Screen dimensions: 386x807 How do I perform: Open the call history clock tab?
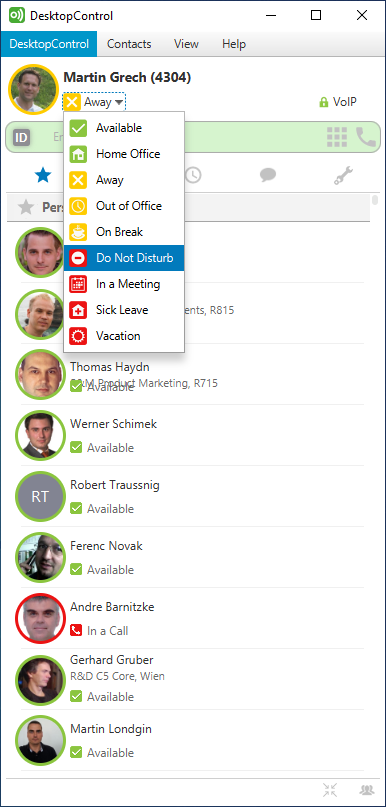[193, 176]
